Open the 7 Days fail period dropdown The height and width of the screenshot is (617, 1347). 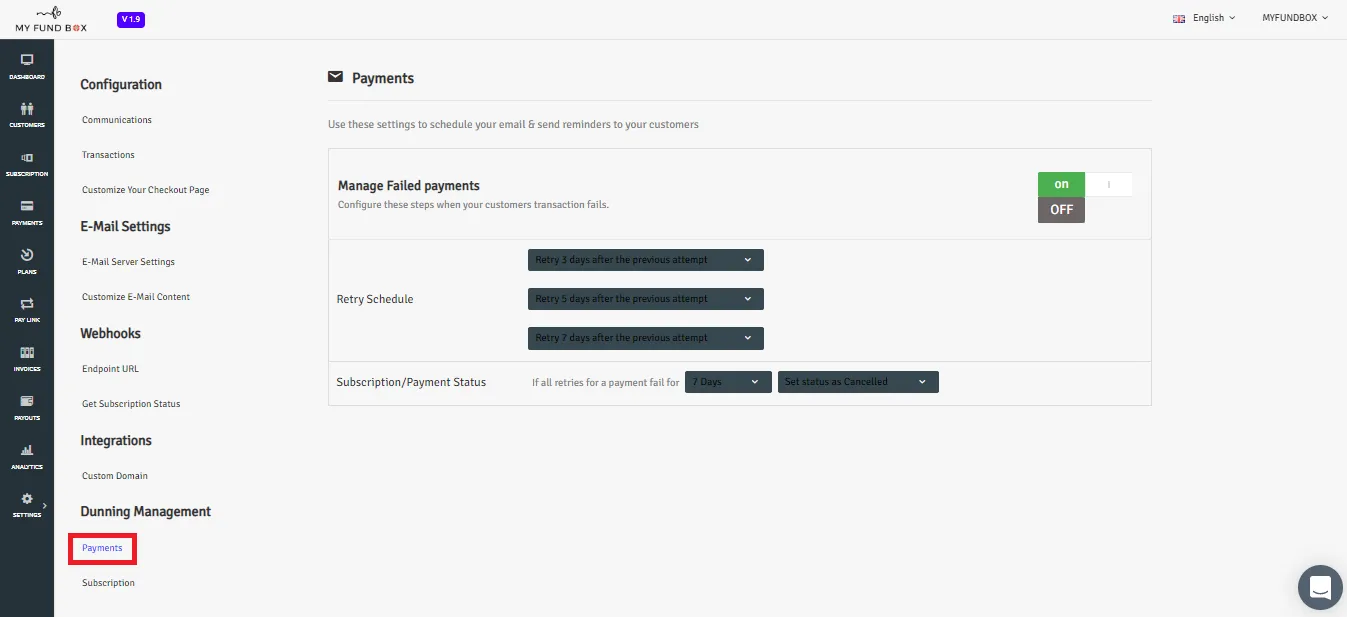pyautogui.click(x=728, y=382)
